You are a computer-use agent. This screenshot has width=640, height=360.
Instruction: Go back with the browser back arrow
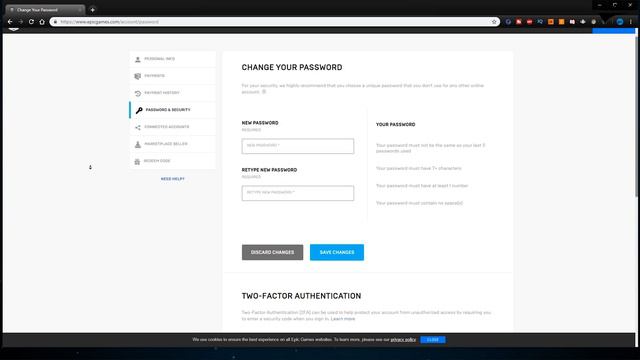pyautogui.click(x=10, y=22)
